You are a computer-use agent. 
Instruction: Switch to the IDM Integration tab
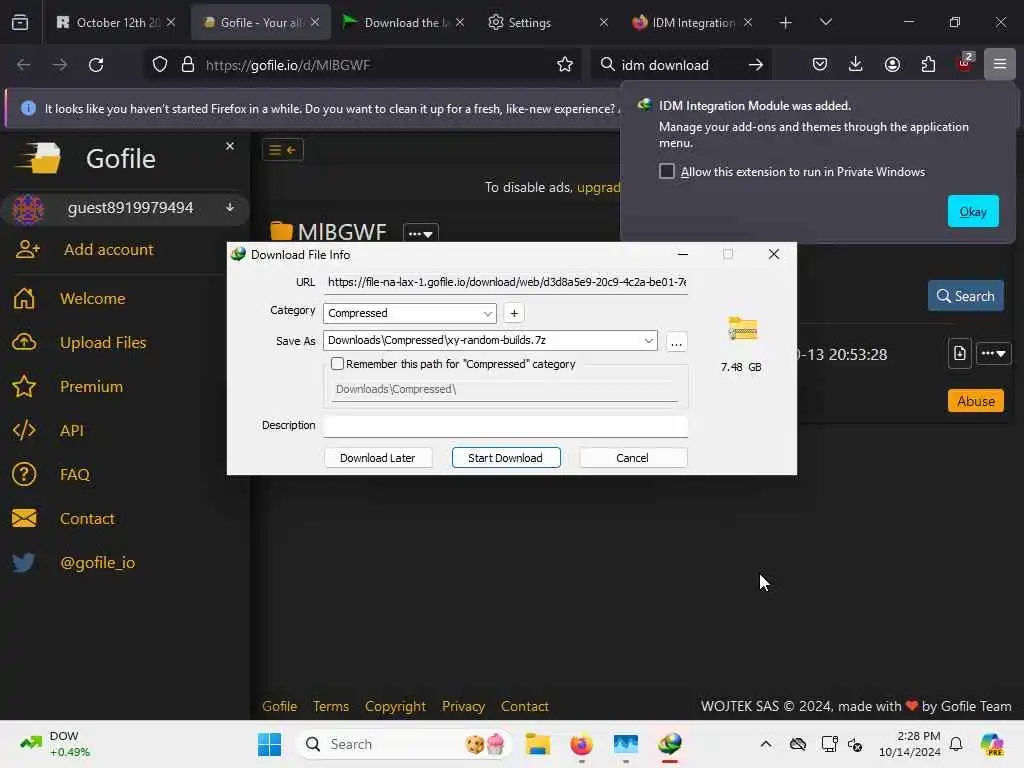coord(692,23)
